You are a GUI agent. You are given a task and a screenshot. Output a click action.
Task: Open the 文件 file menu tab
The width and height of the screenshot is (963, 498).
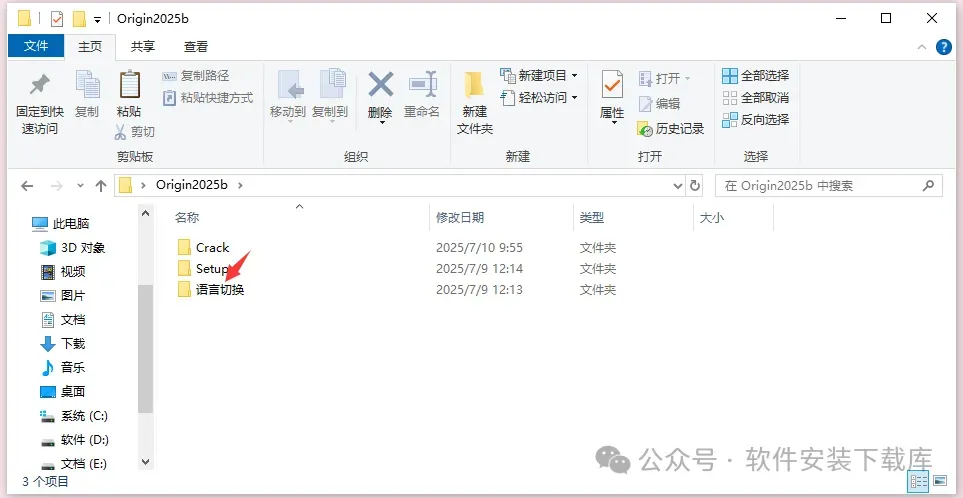(36, 46)
